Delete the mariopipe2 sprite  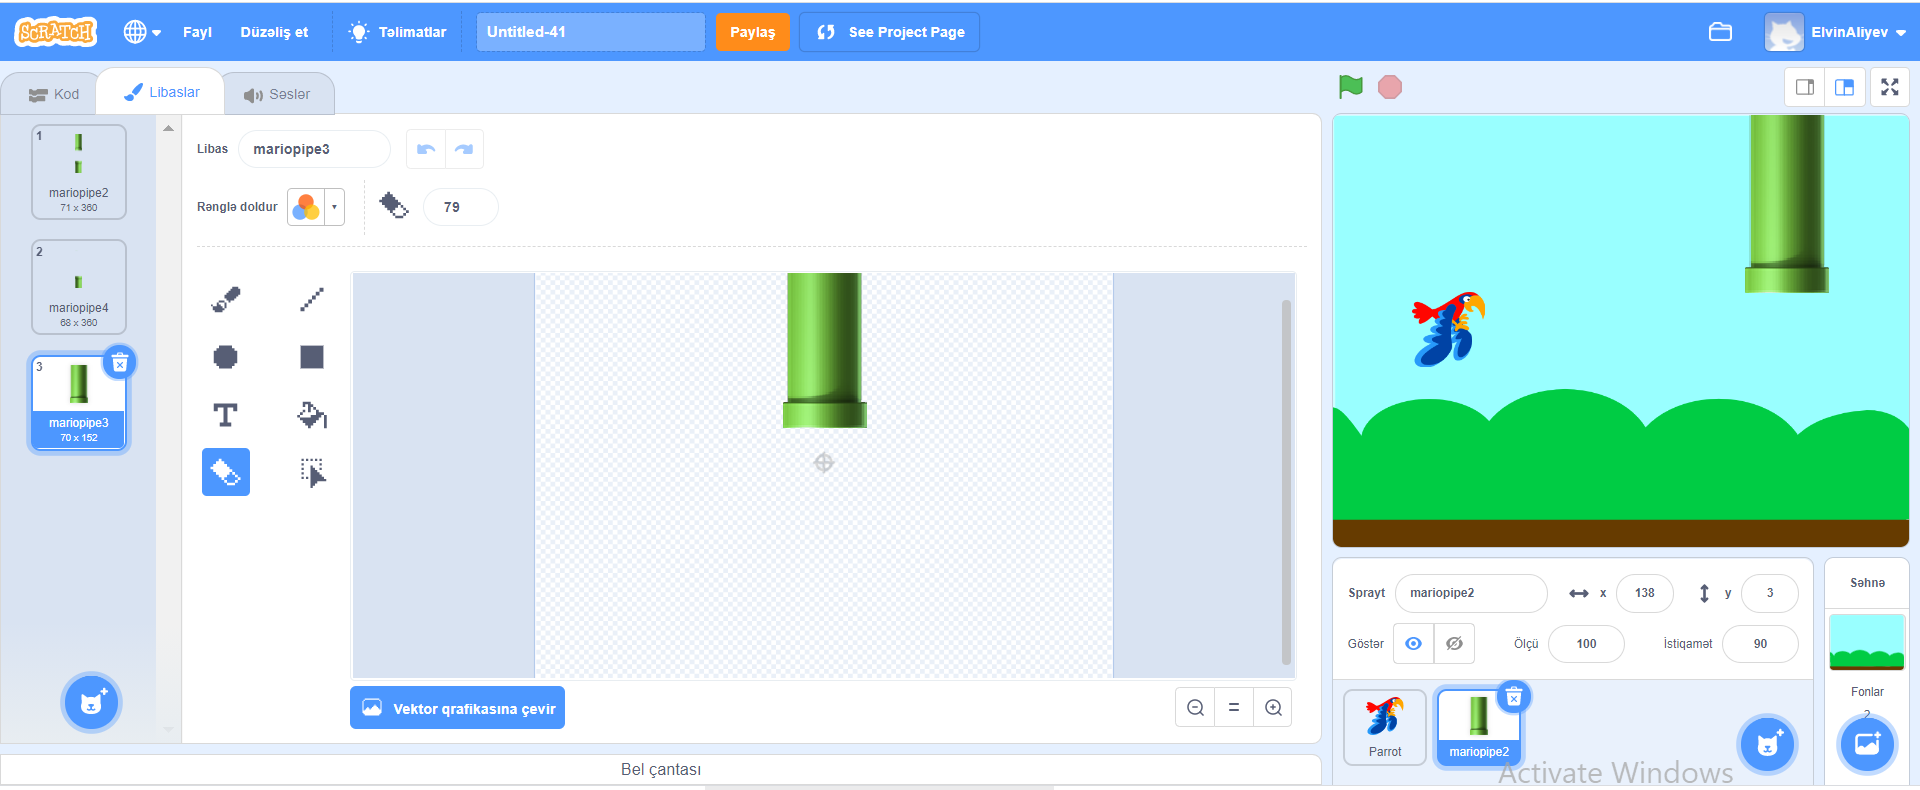click(1514, 697)
